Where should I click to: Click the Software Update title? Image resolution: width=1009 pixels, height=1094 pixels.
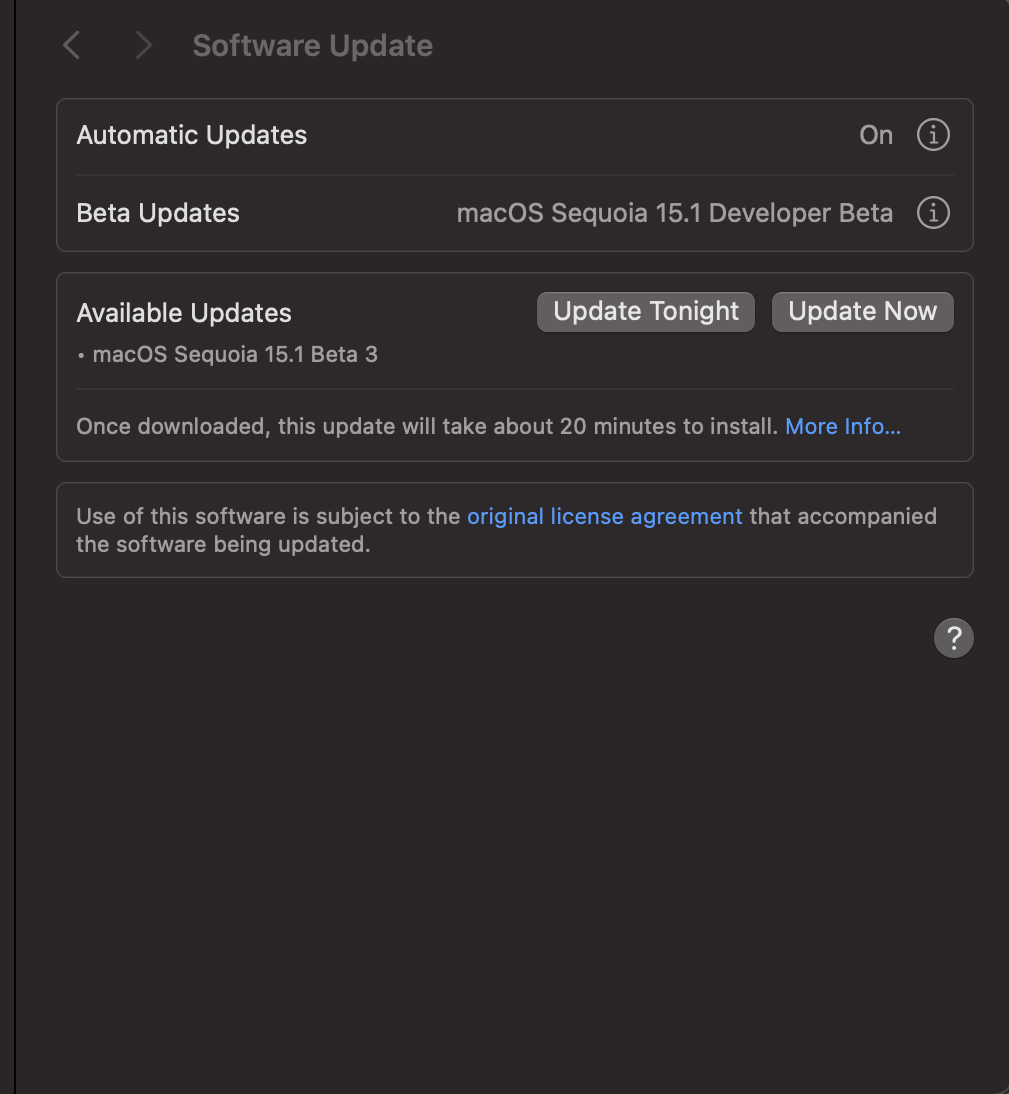pyautogui.click(x=313, y=46)
